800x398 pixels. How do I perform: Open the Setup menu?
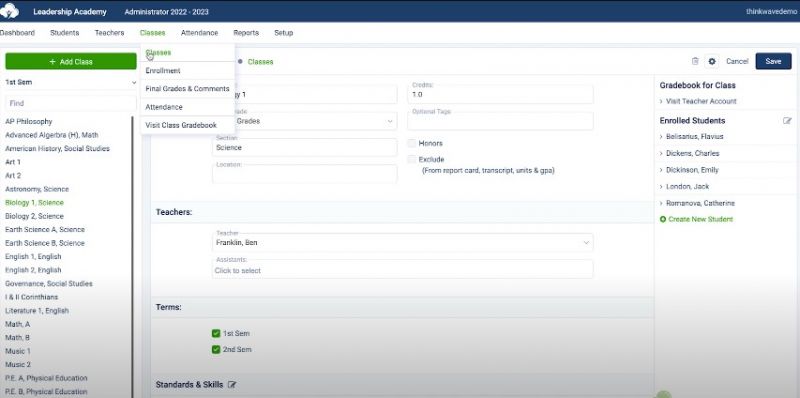284,33
